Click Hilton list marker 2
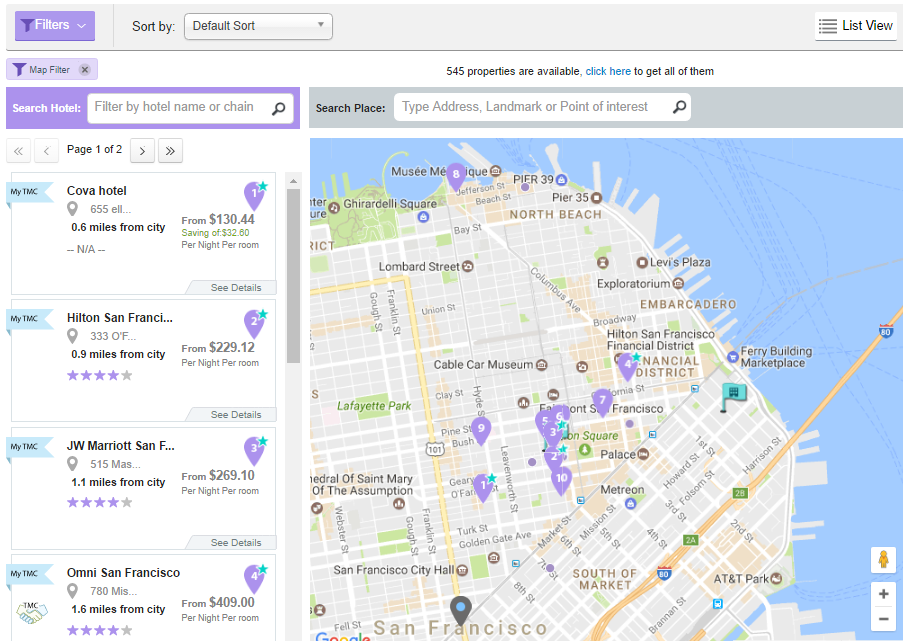 coord(254,323)
